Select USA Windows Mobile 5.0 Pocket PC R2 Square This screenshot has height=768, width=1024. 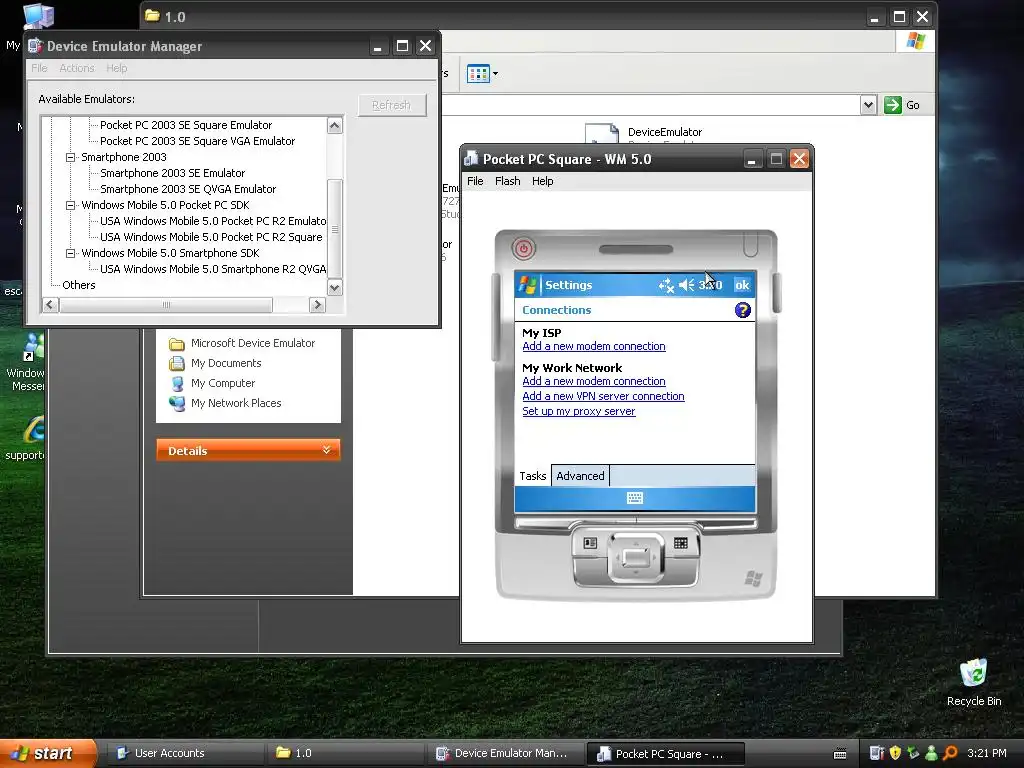point(211,237)
